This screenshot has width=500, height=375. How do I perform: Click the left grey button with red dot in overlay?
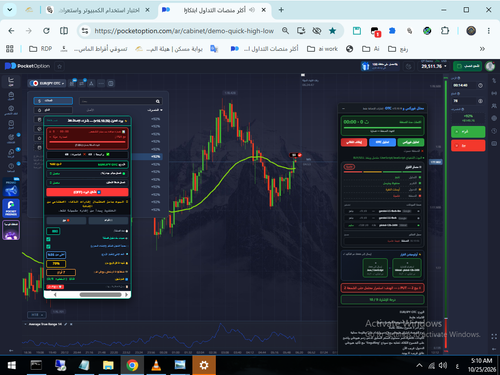[x=66, y=220]
